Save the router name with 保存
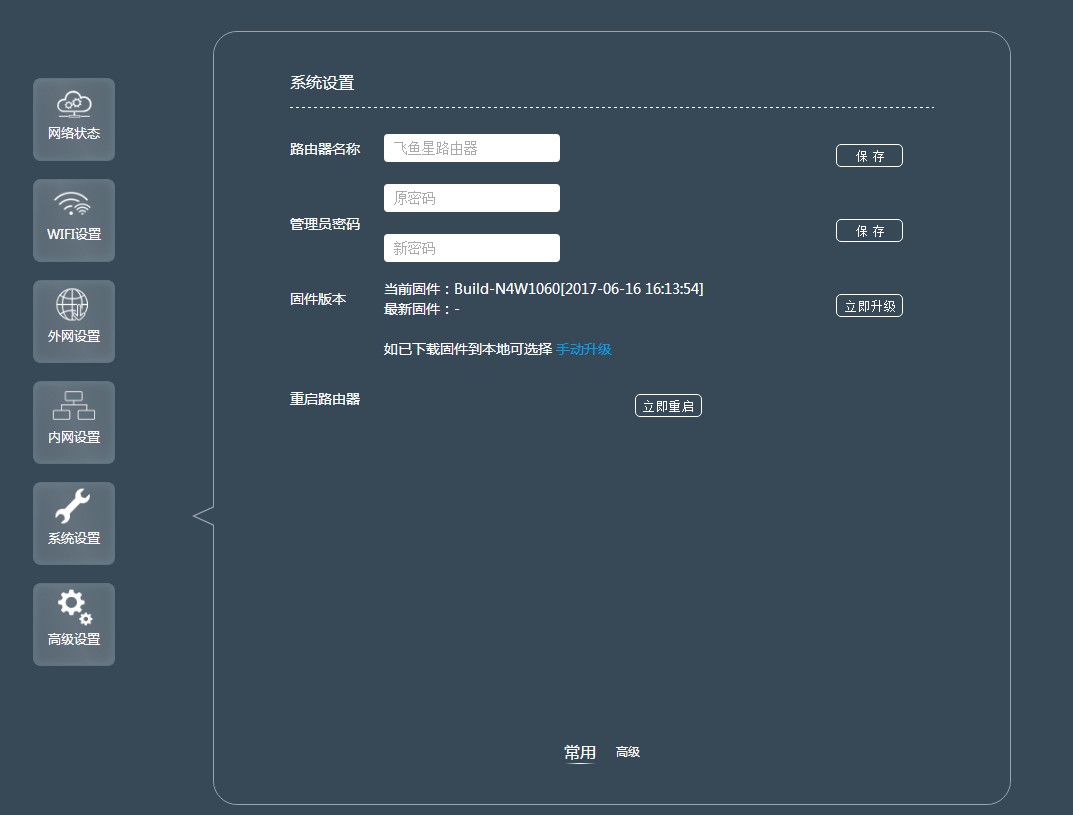Viewport: 1073px width, 815px height. [x=868, y=155]
